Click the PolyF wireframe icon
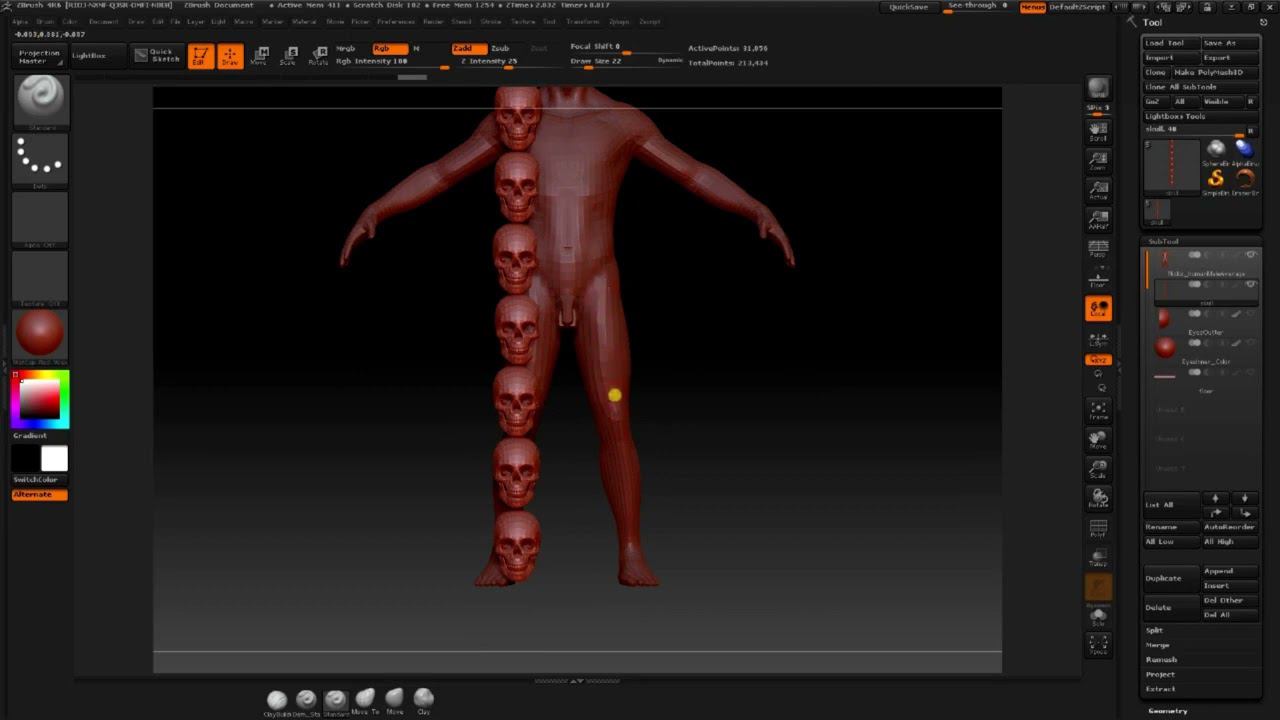The height and width of the screenshot is (720, 1280). click(1098, 529)
